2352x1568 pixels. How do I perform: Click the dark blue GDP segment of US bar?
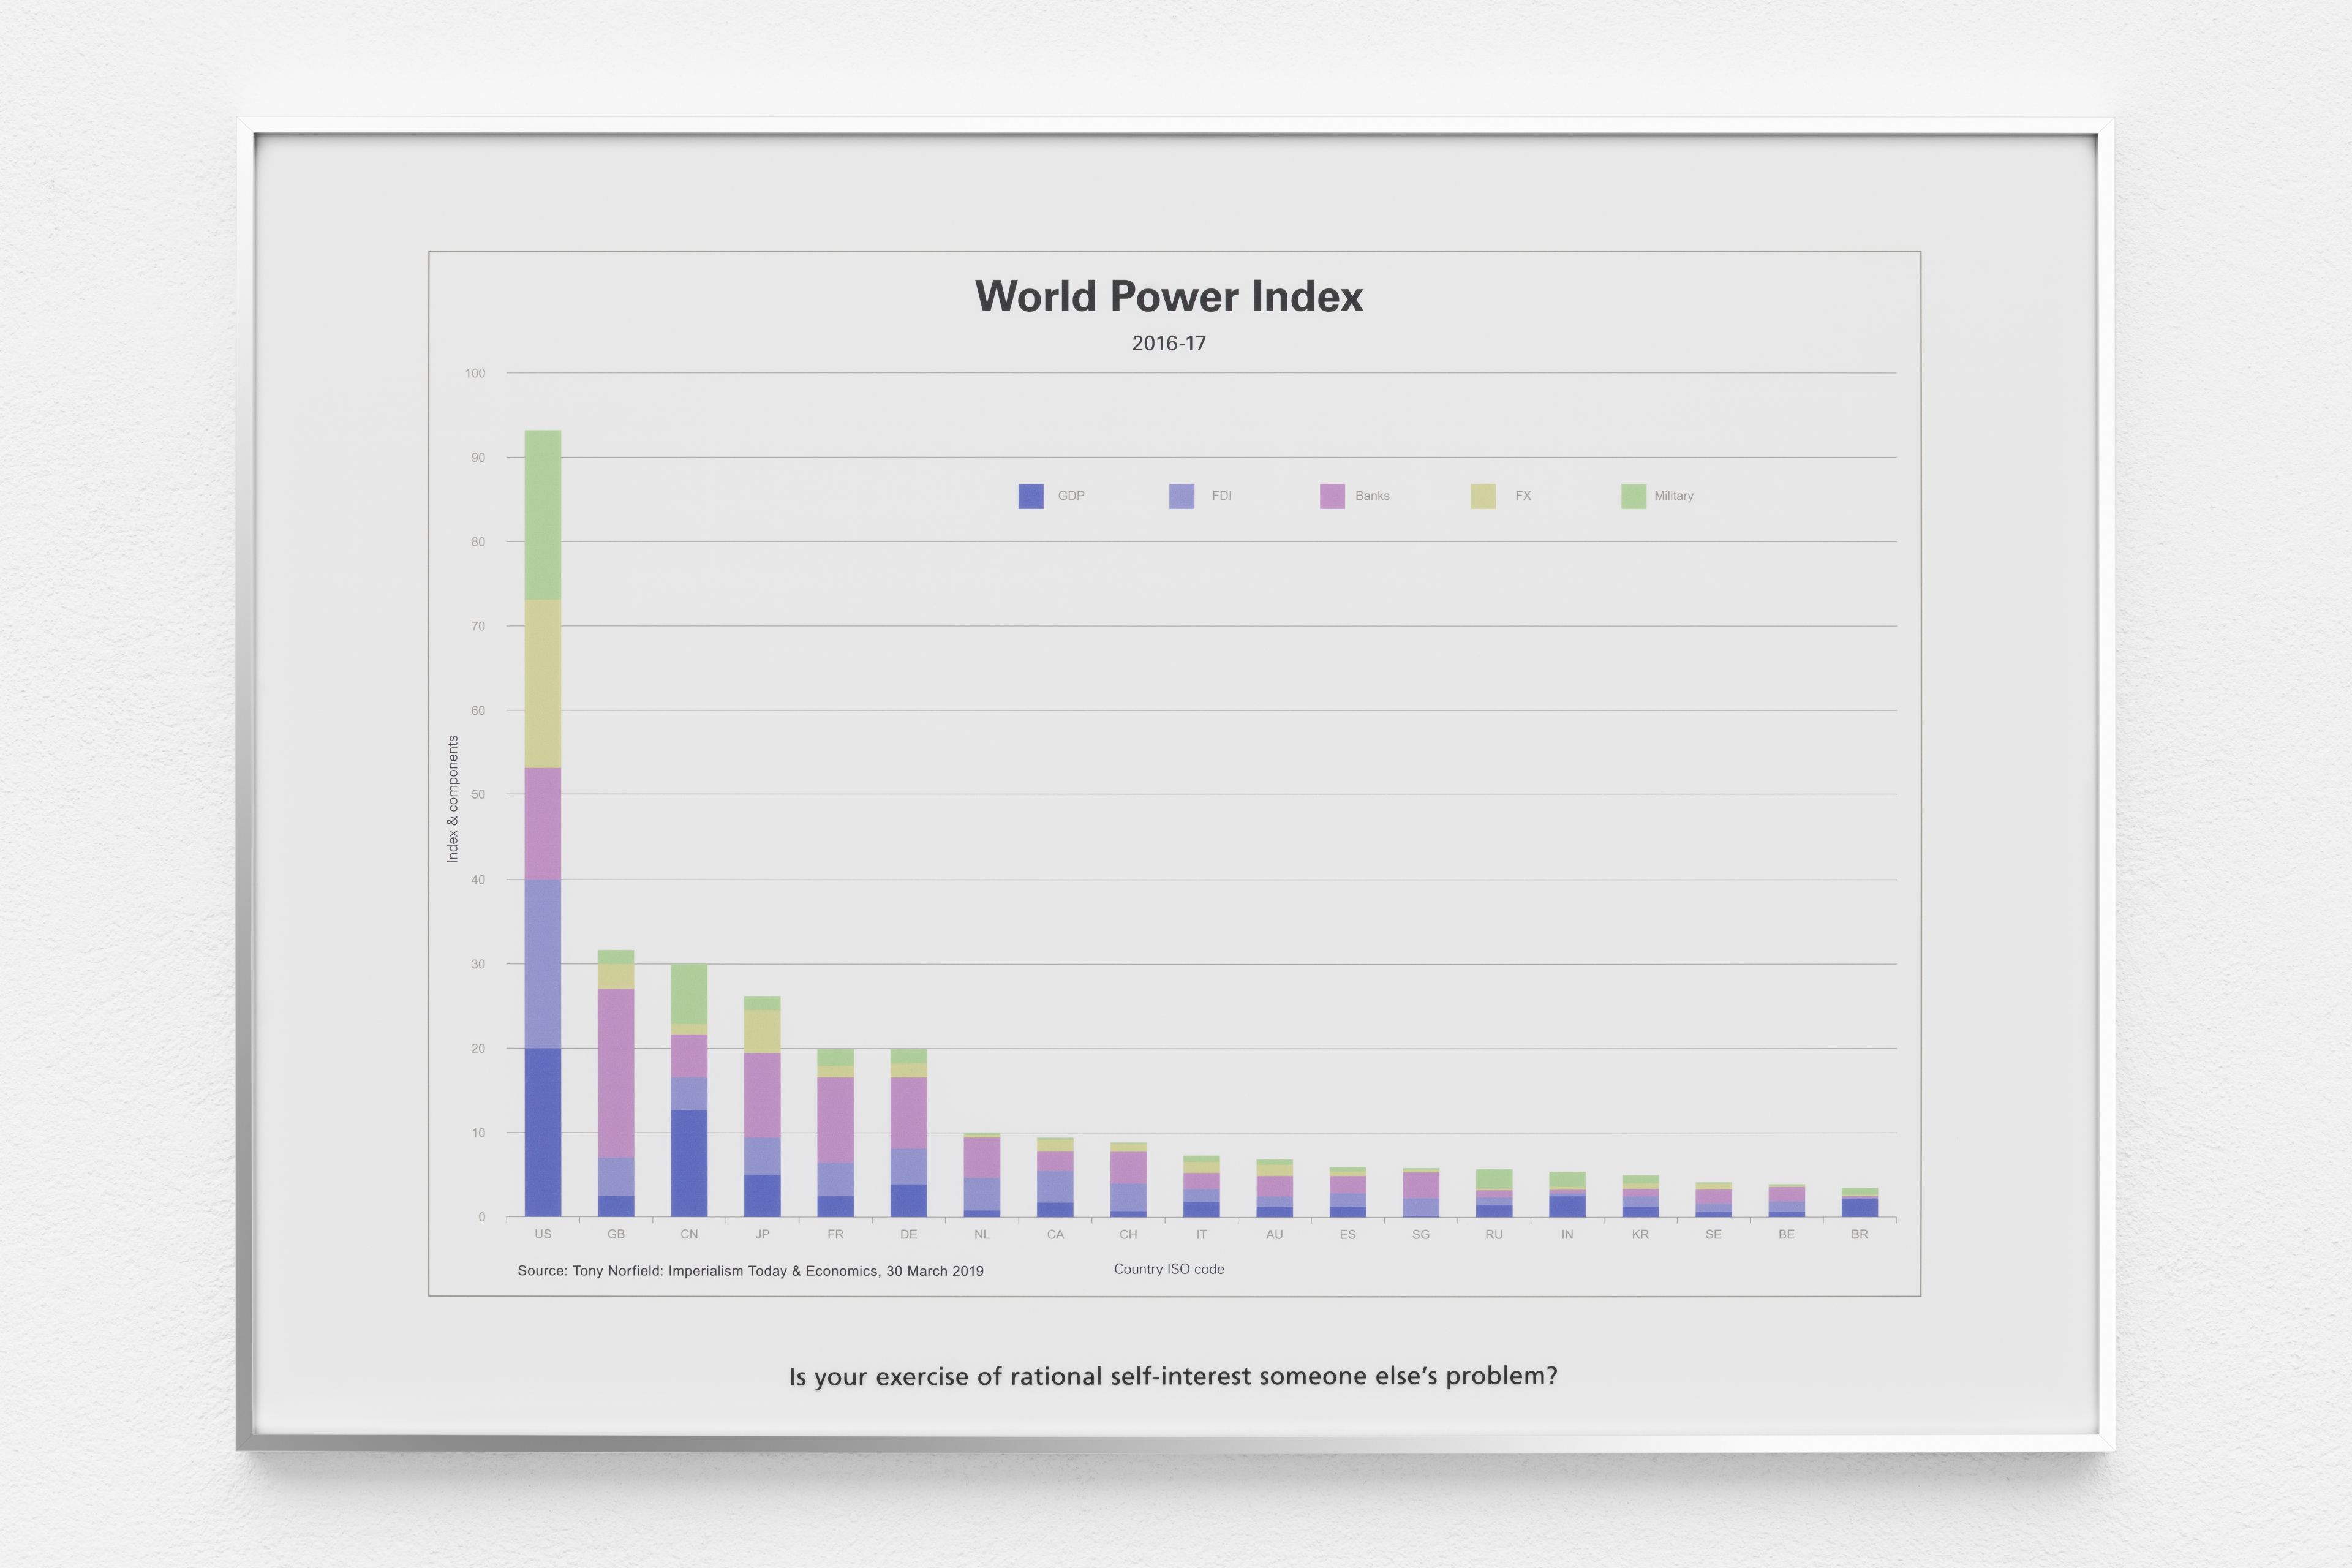click(x=542, y=1132)
